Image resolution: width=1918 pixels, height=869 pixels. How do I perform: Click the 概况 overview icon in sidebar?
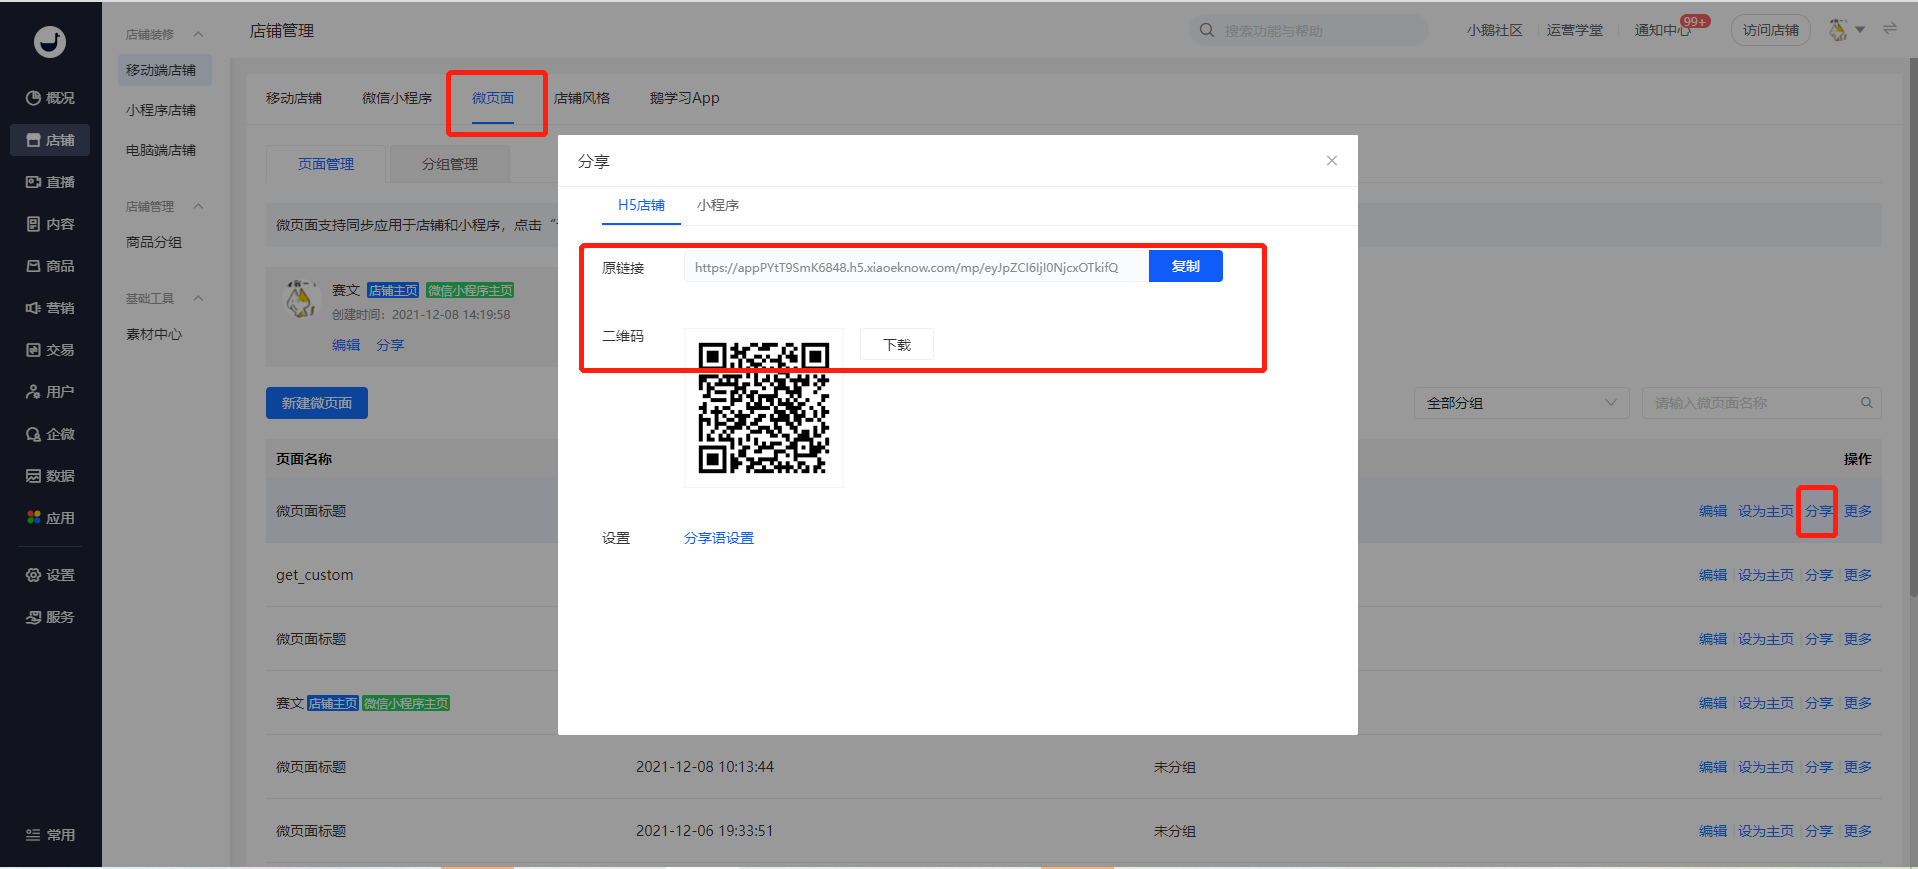click(34, 98)
